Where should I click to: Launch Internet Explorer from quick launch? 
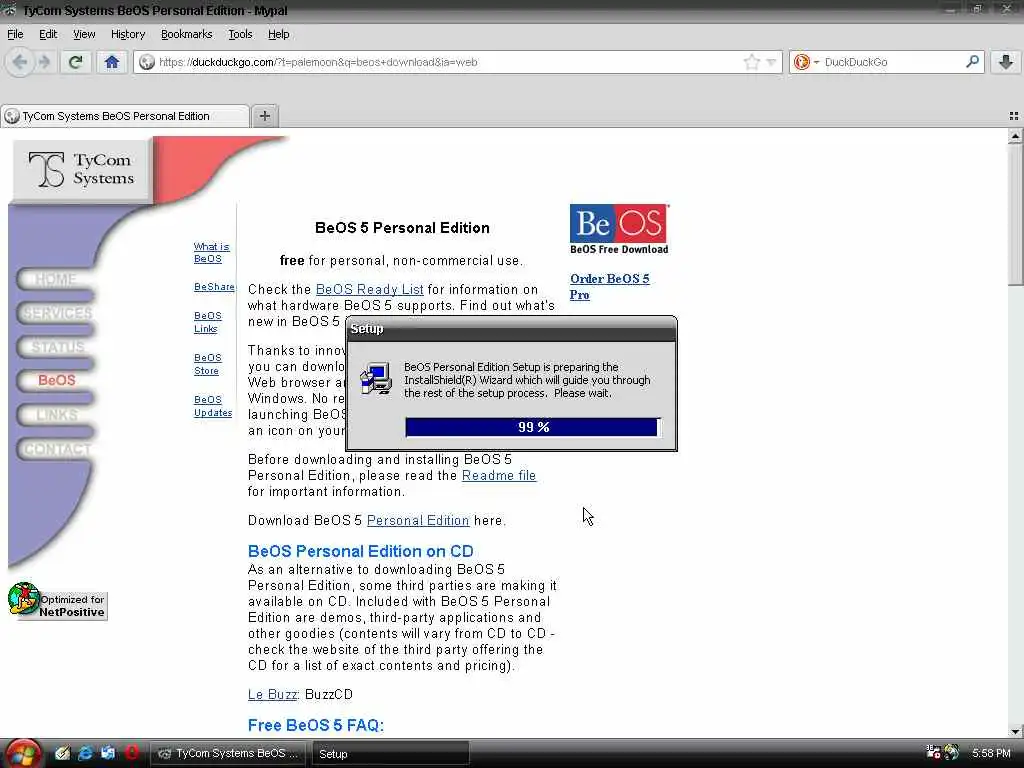pos(86,753)
